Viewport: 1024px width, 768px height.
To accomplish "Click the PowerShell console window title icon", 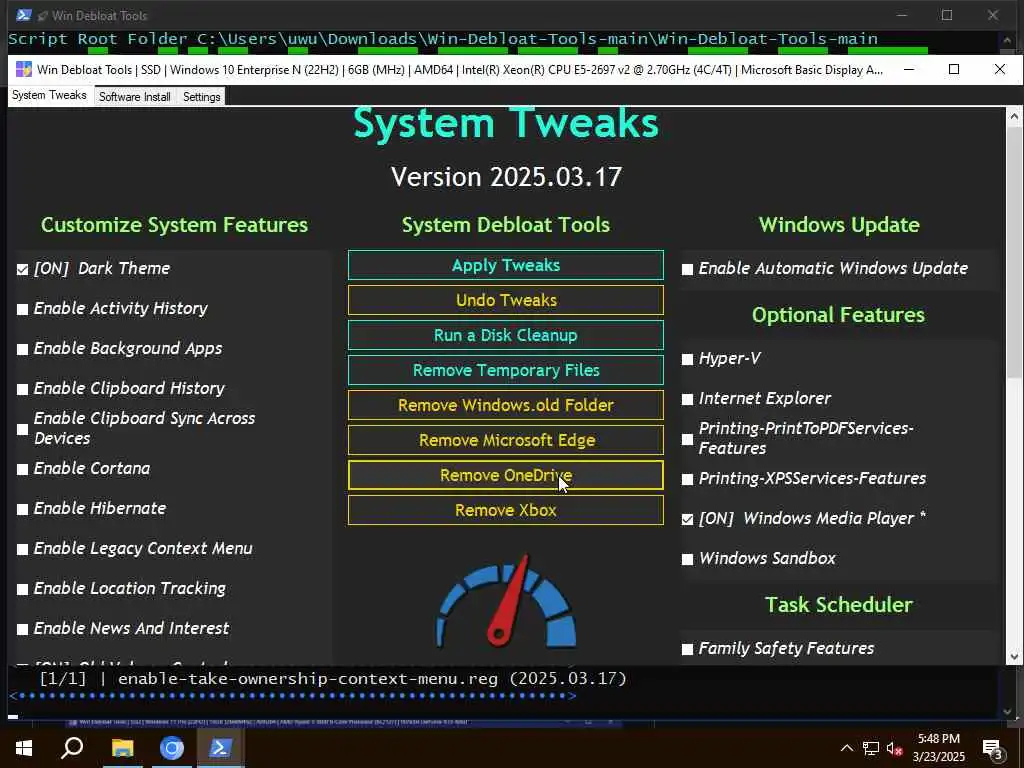I will pos(24,15).
